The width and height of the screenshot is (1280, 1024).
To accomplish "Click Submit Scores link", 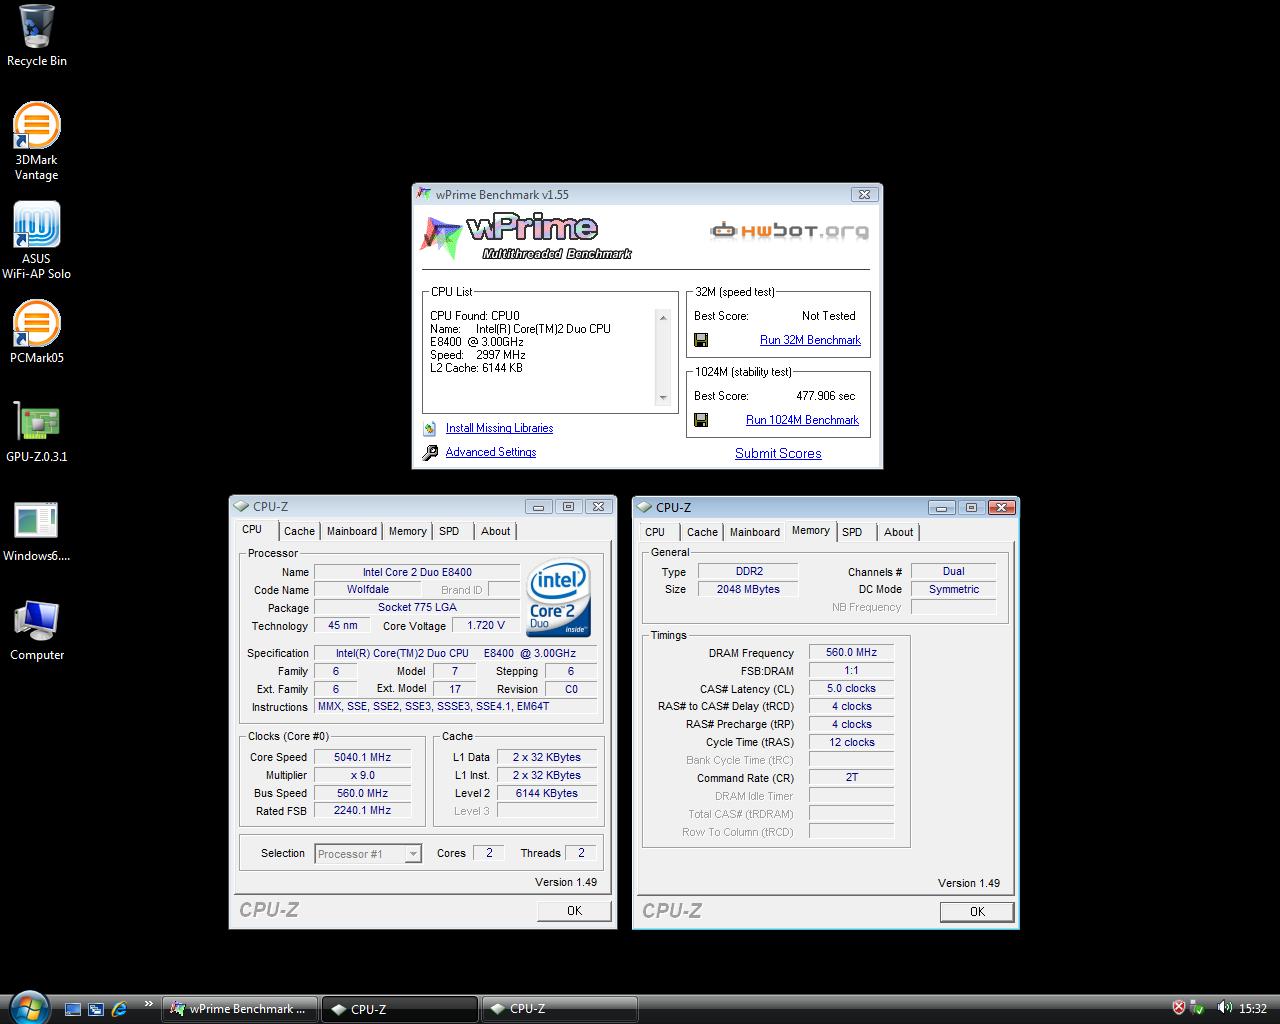I will pos(778,453).
